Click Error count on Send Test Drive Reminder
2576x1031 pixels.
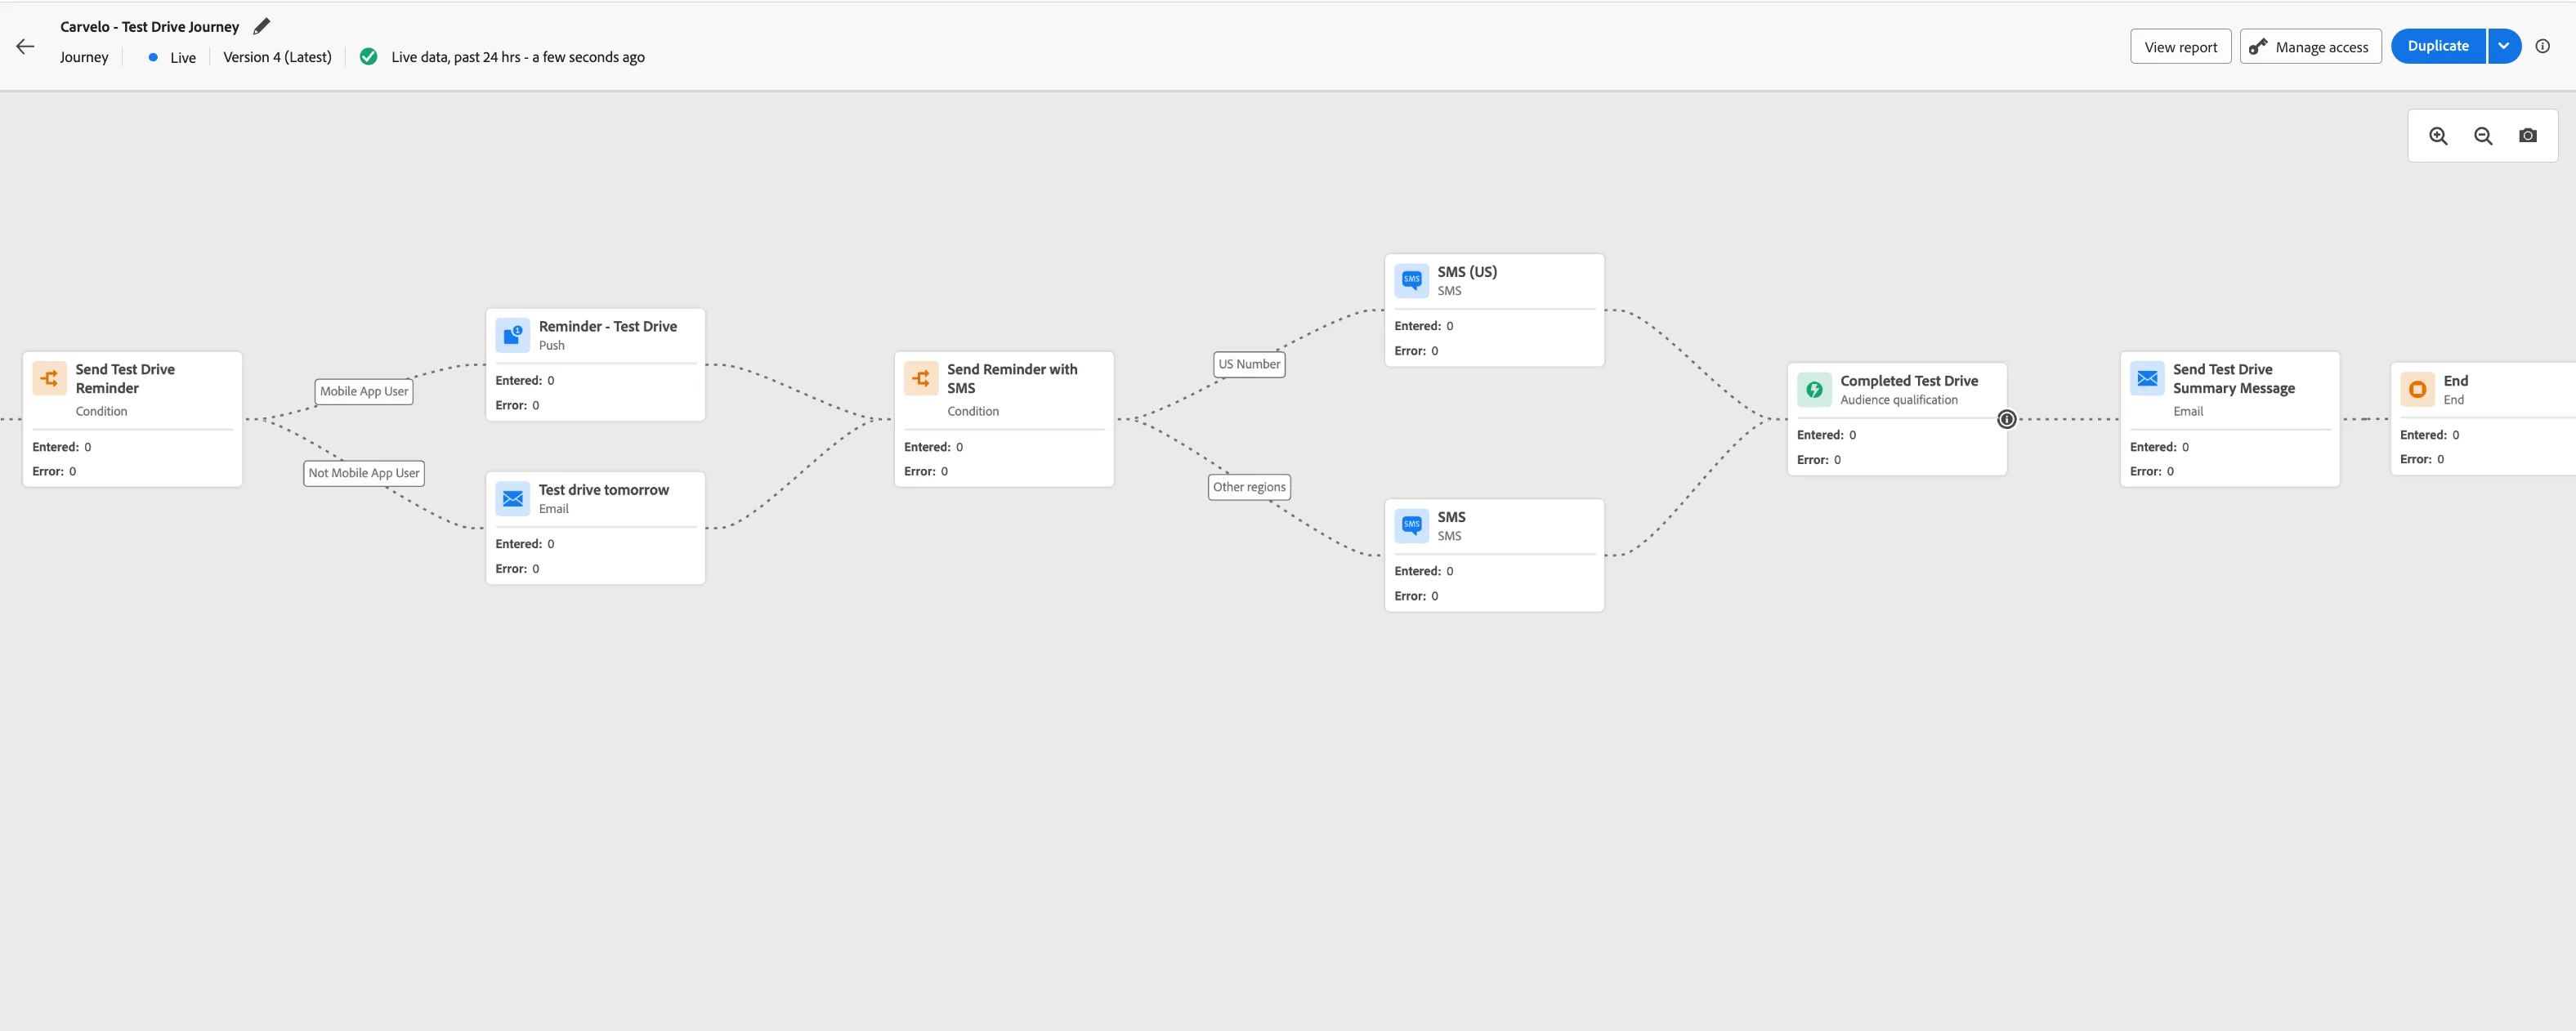click(54, 471)
